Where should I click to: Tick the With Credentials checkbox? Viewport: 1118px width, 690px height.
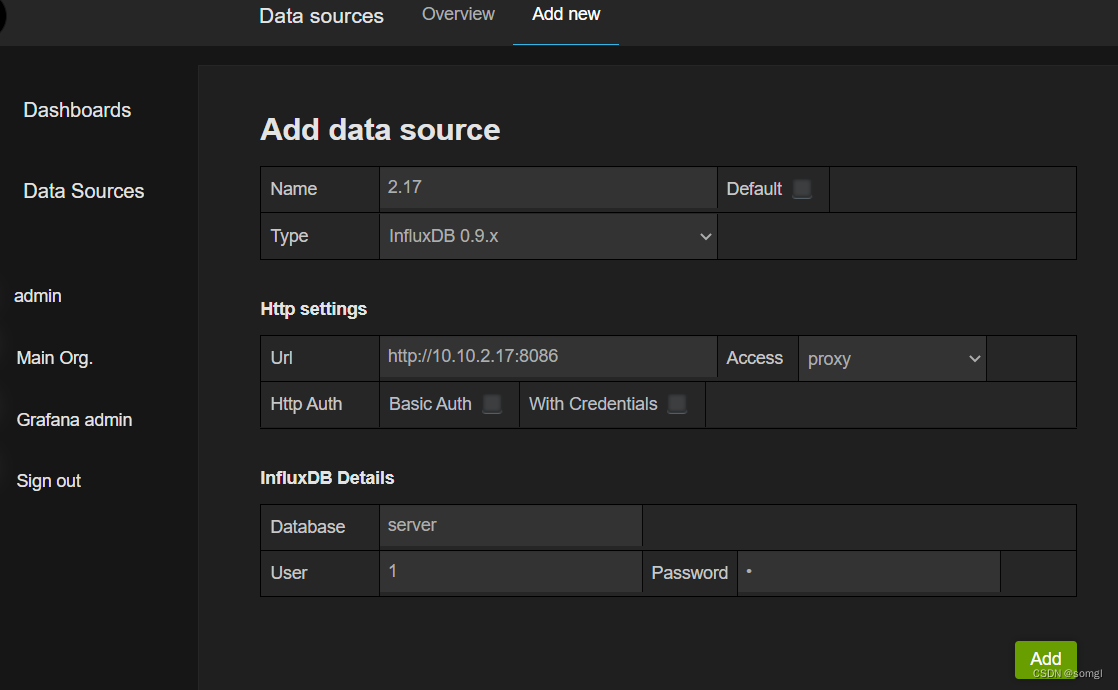677,404
